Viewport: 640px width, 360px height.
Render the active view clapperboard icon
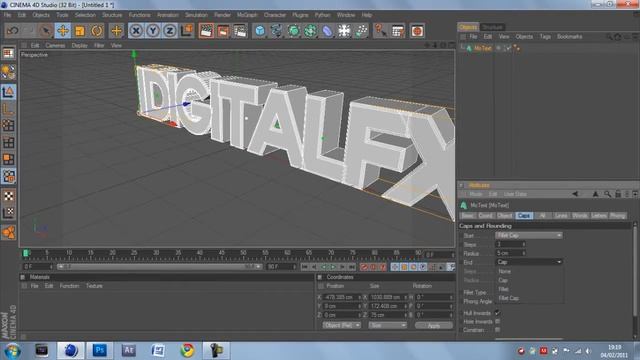click(x=206, y=31)
